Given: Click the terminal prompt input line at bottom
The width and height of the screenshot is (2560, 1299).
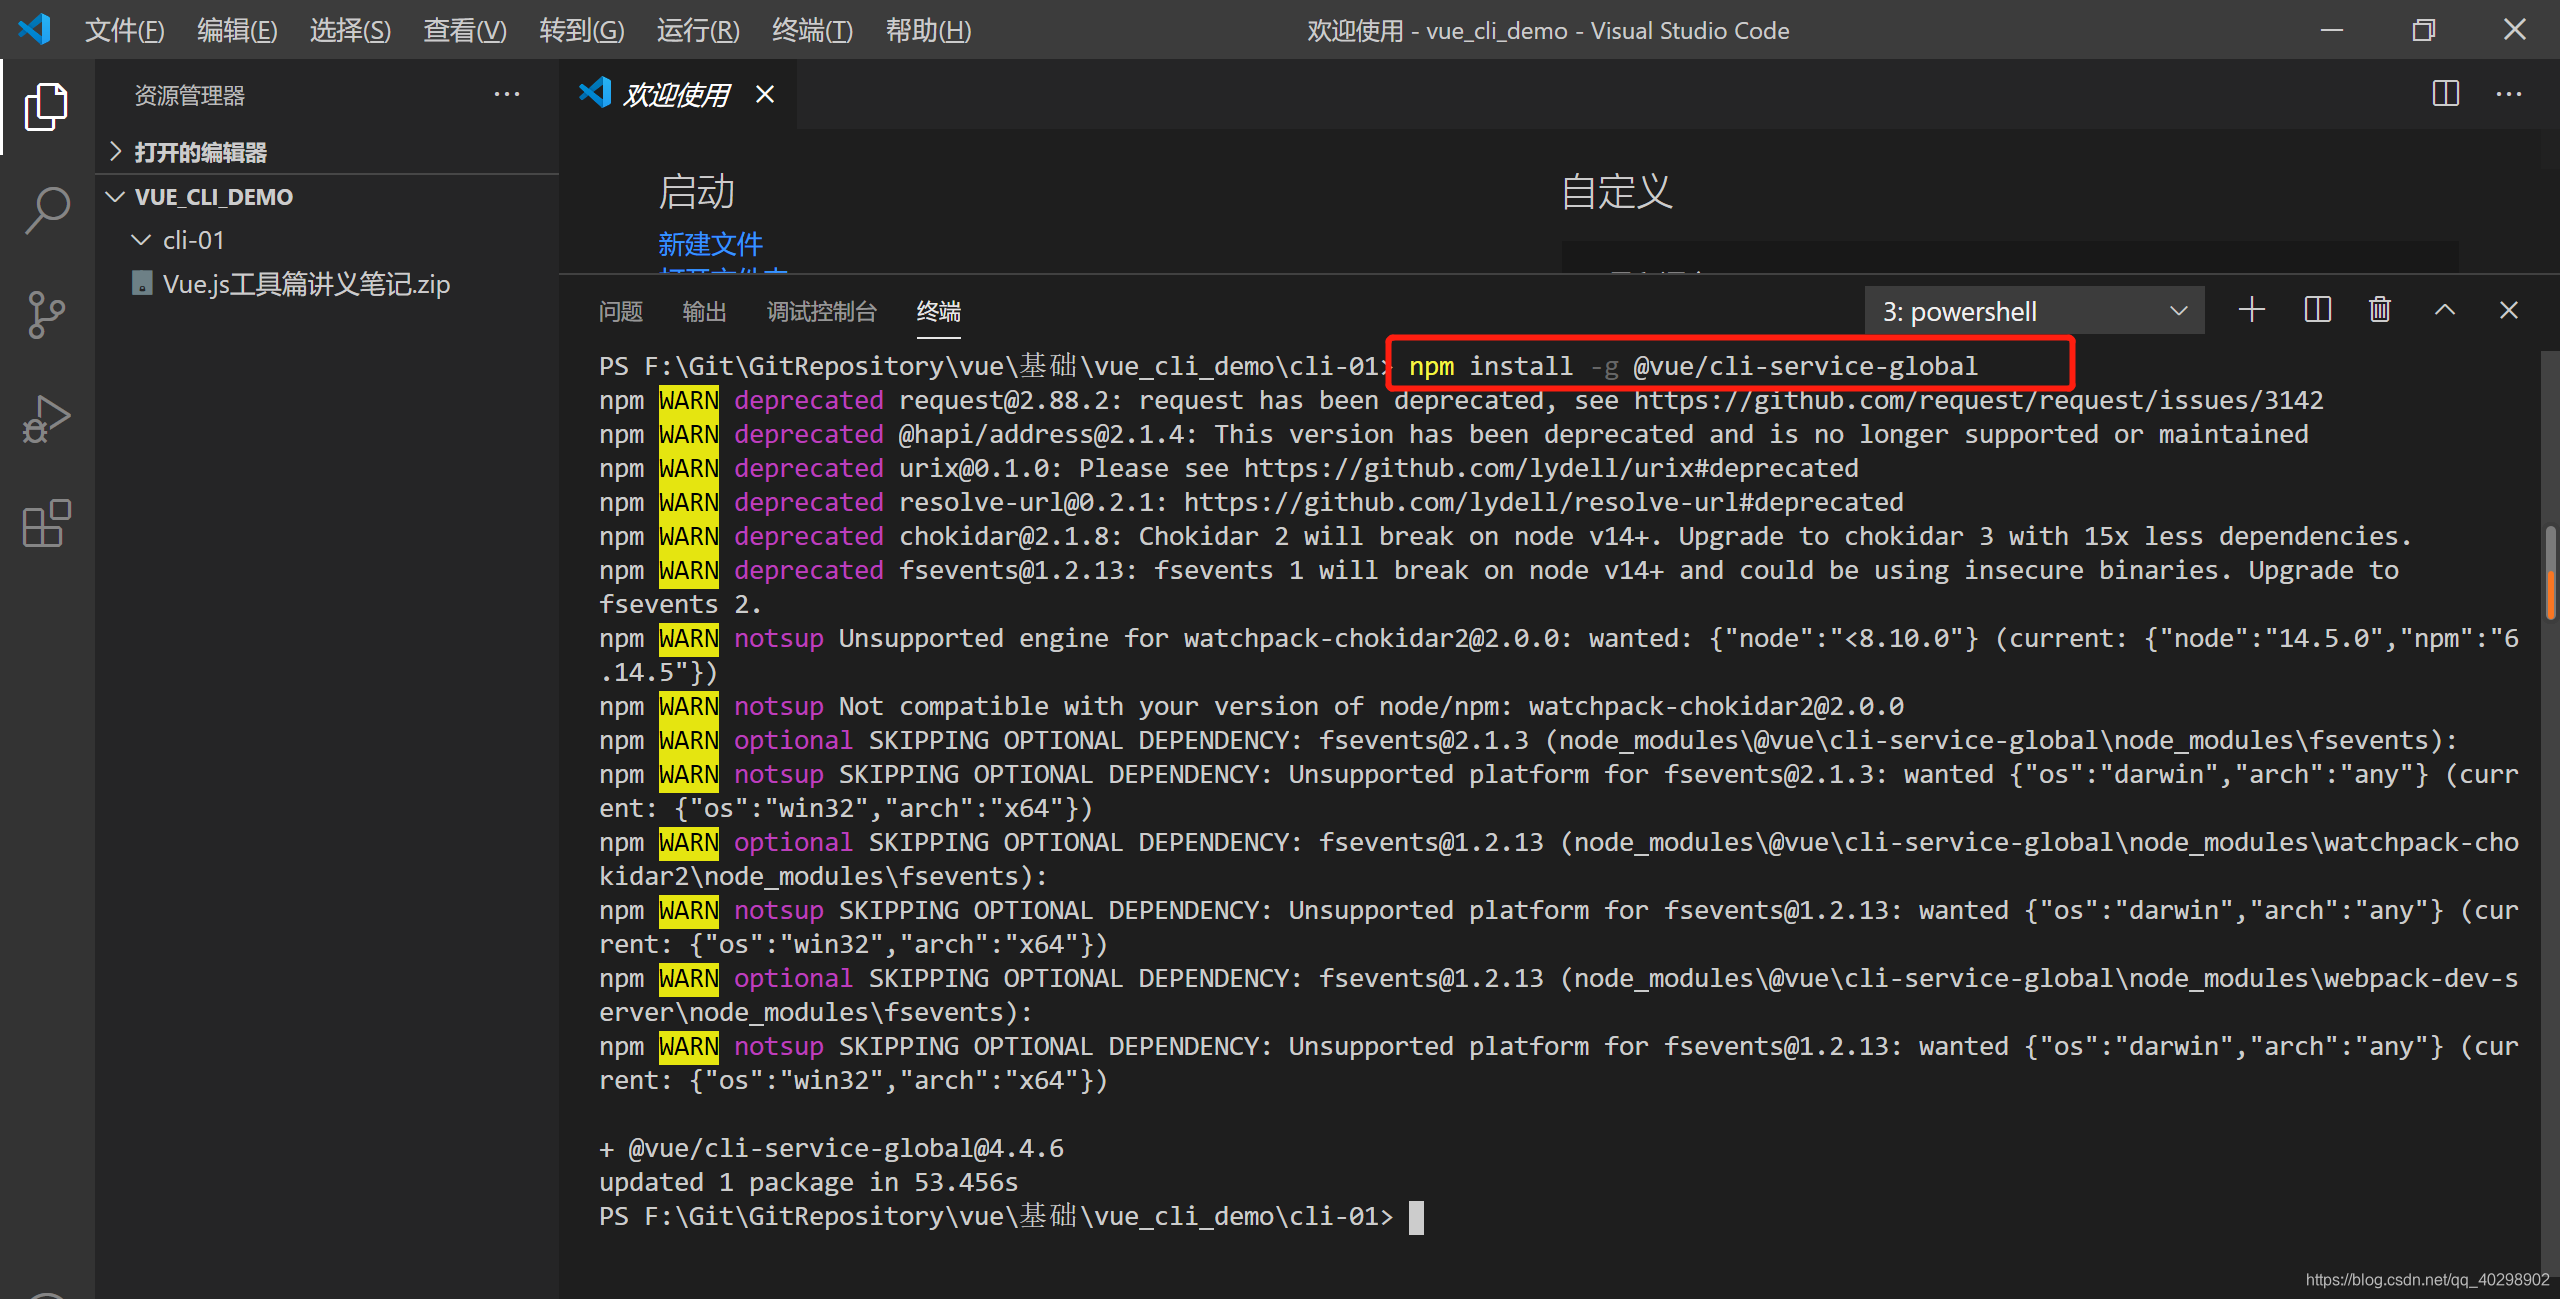Looking at the screenshot, I should [x=1010, y=1216].
